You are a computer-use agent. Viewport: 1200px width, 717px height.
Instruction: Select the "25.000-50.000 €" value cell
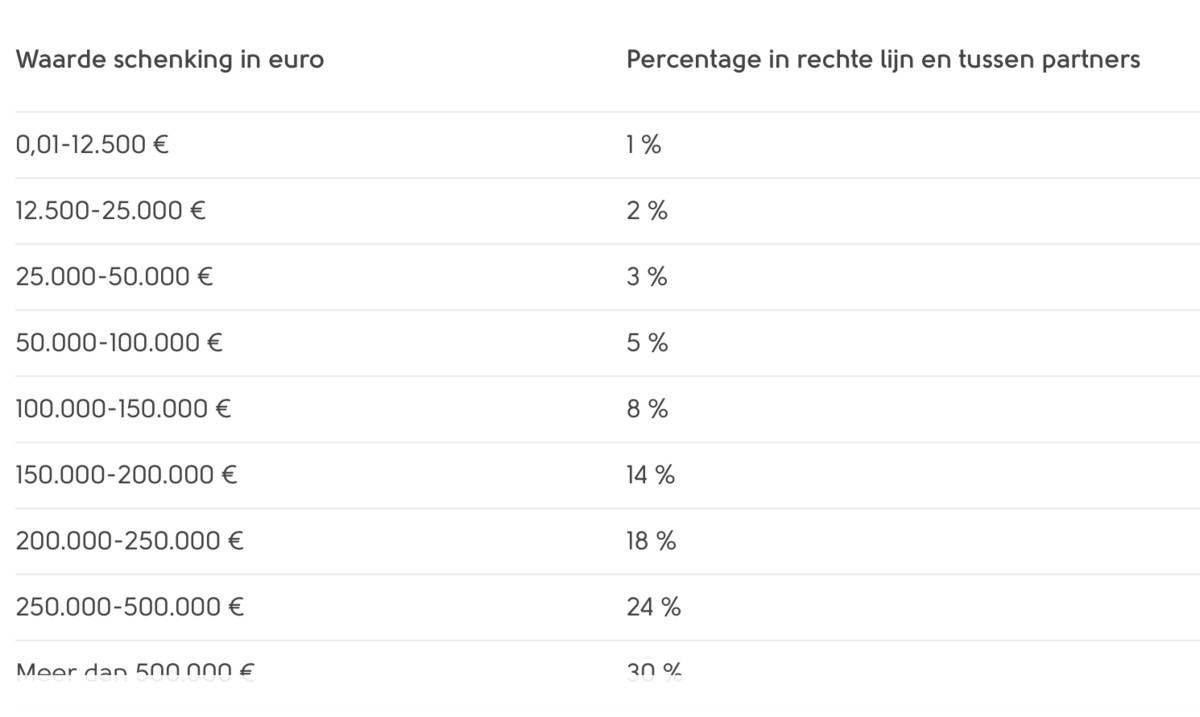115,277
